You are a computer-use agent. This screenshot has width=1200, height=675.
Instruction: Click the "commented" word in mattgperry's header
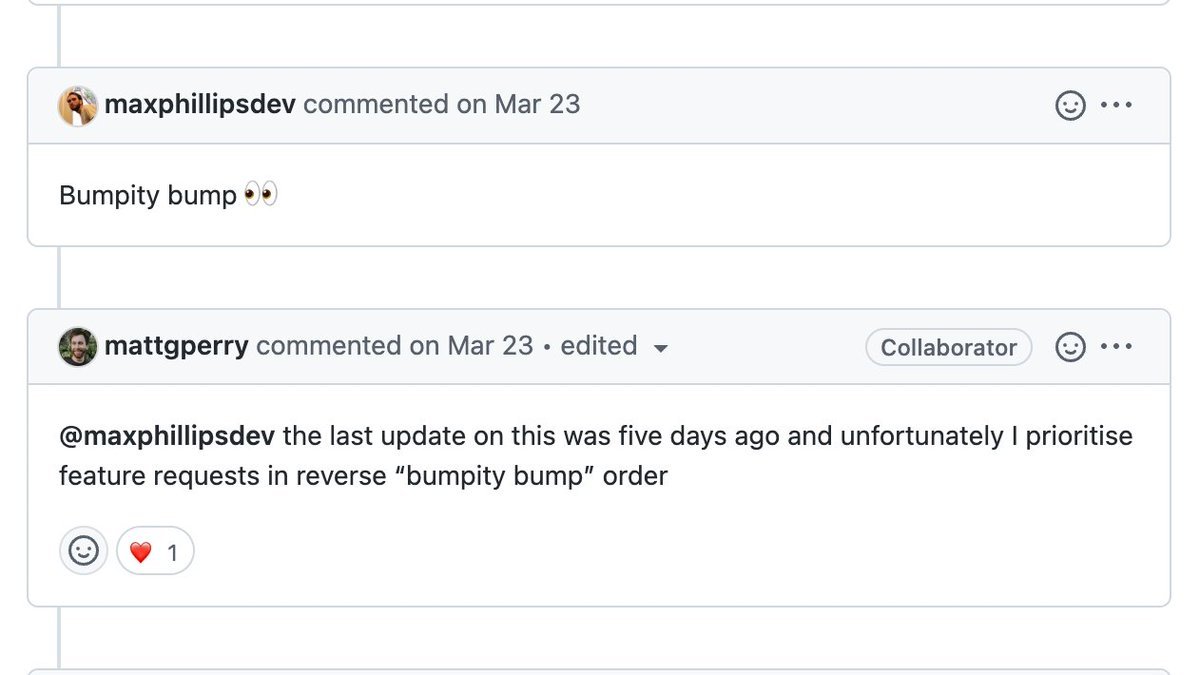coord(328,346)
